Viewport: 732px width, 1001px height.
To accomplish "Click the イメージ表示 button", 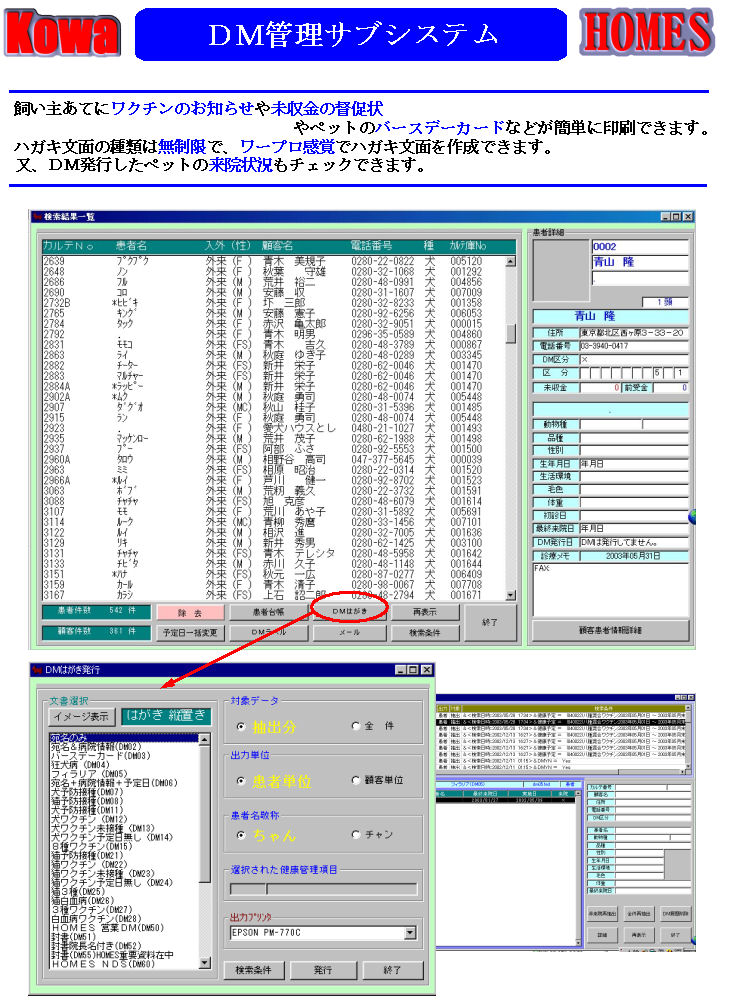I will tap(82, 717).
